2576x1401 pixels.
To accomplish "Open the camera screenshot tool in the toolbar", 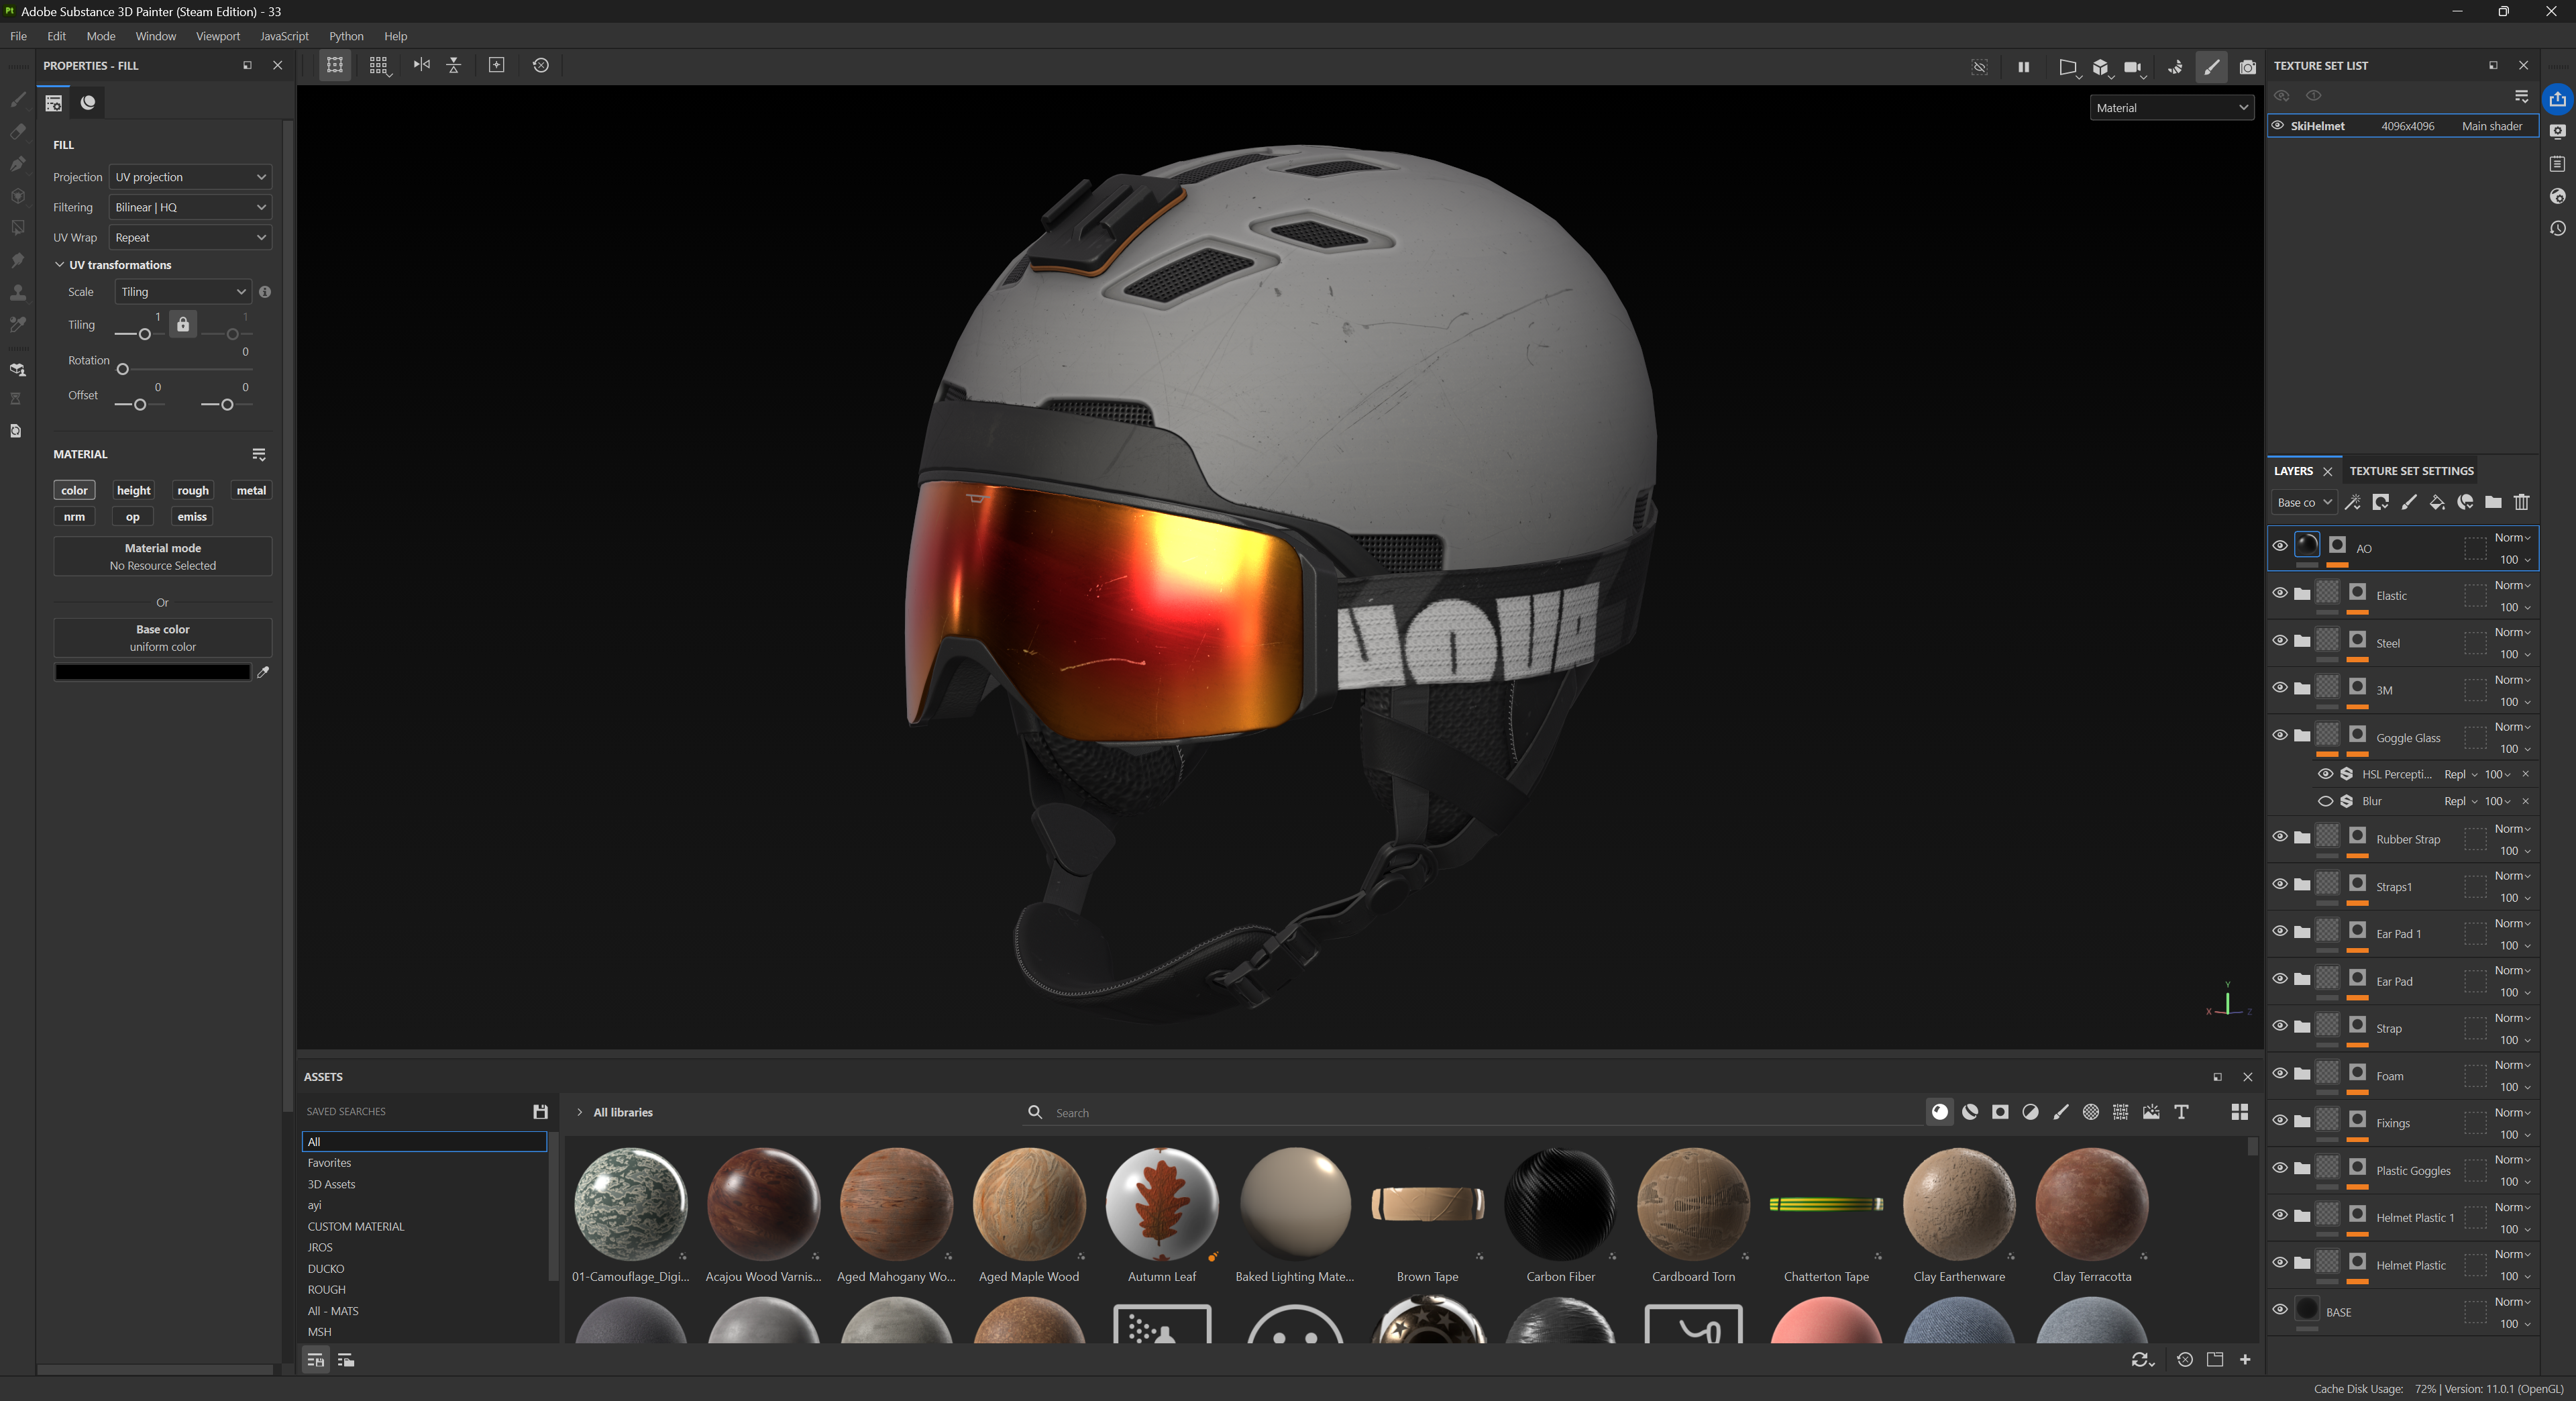I will pyautogui.click(x=2247, y=67).
